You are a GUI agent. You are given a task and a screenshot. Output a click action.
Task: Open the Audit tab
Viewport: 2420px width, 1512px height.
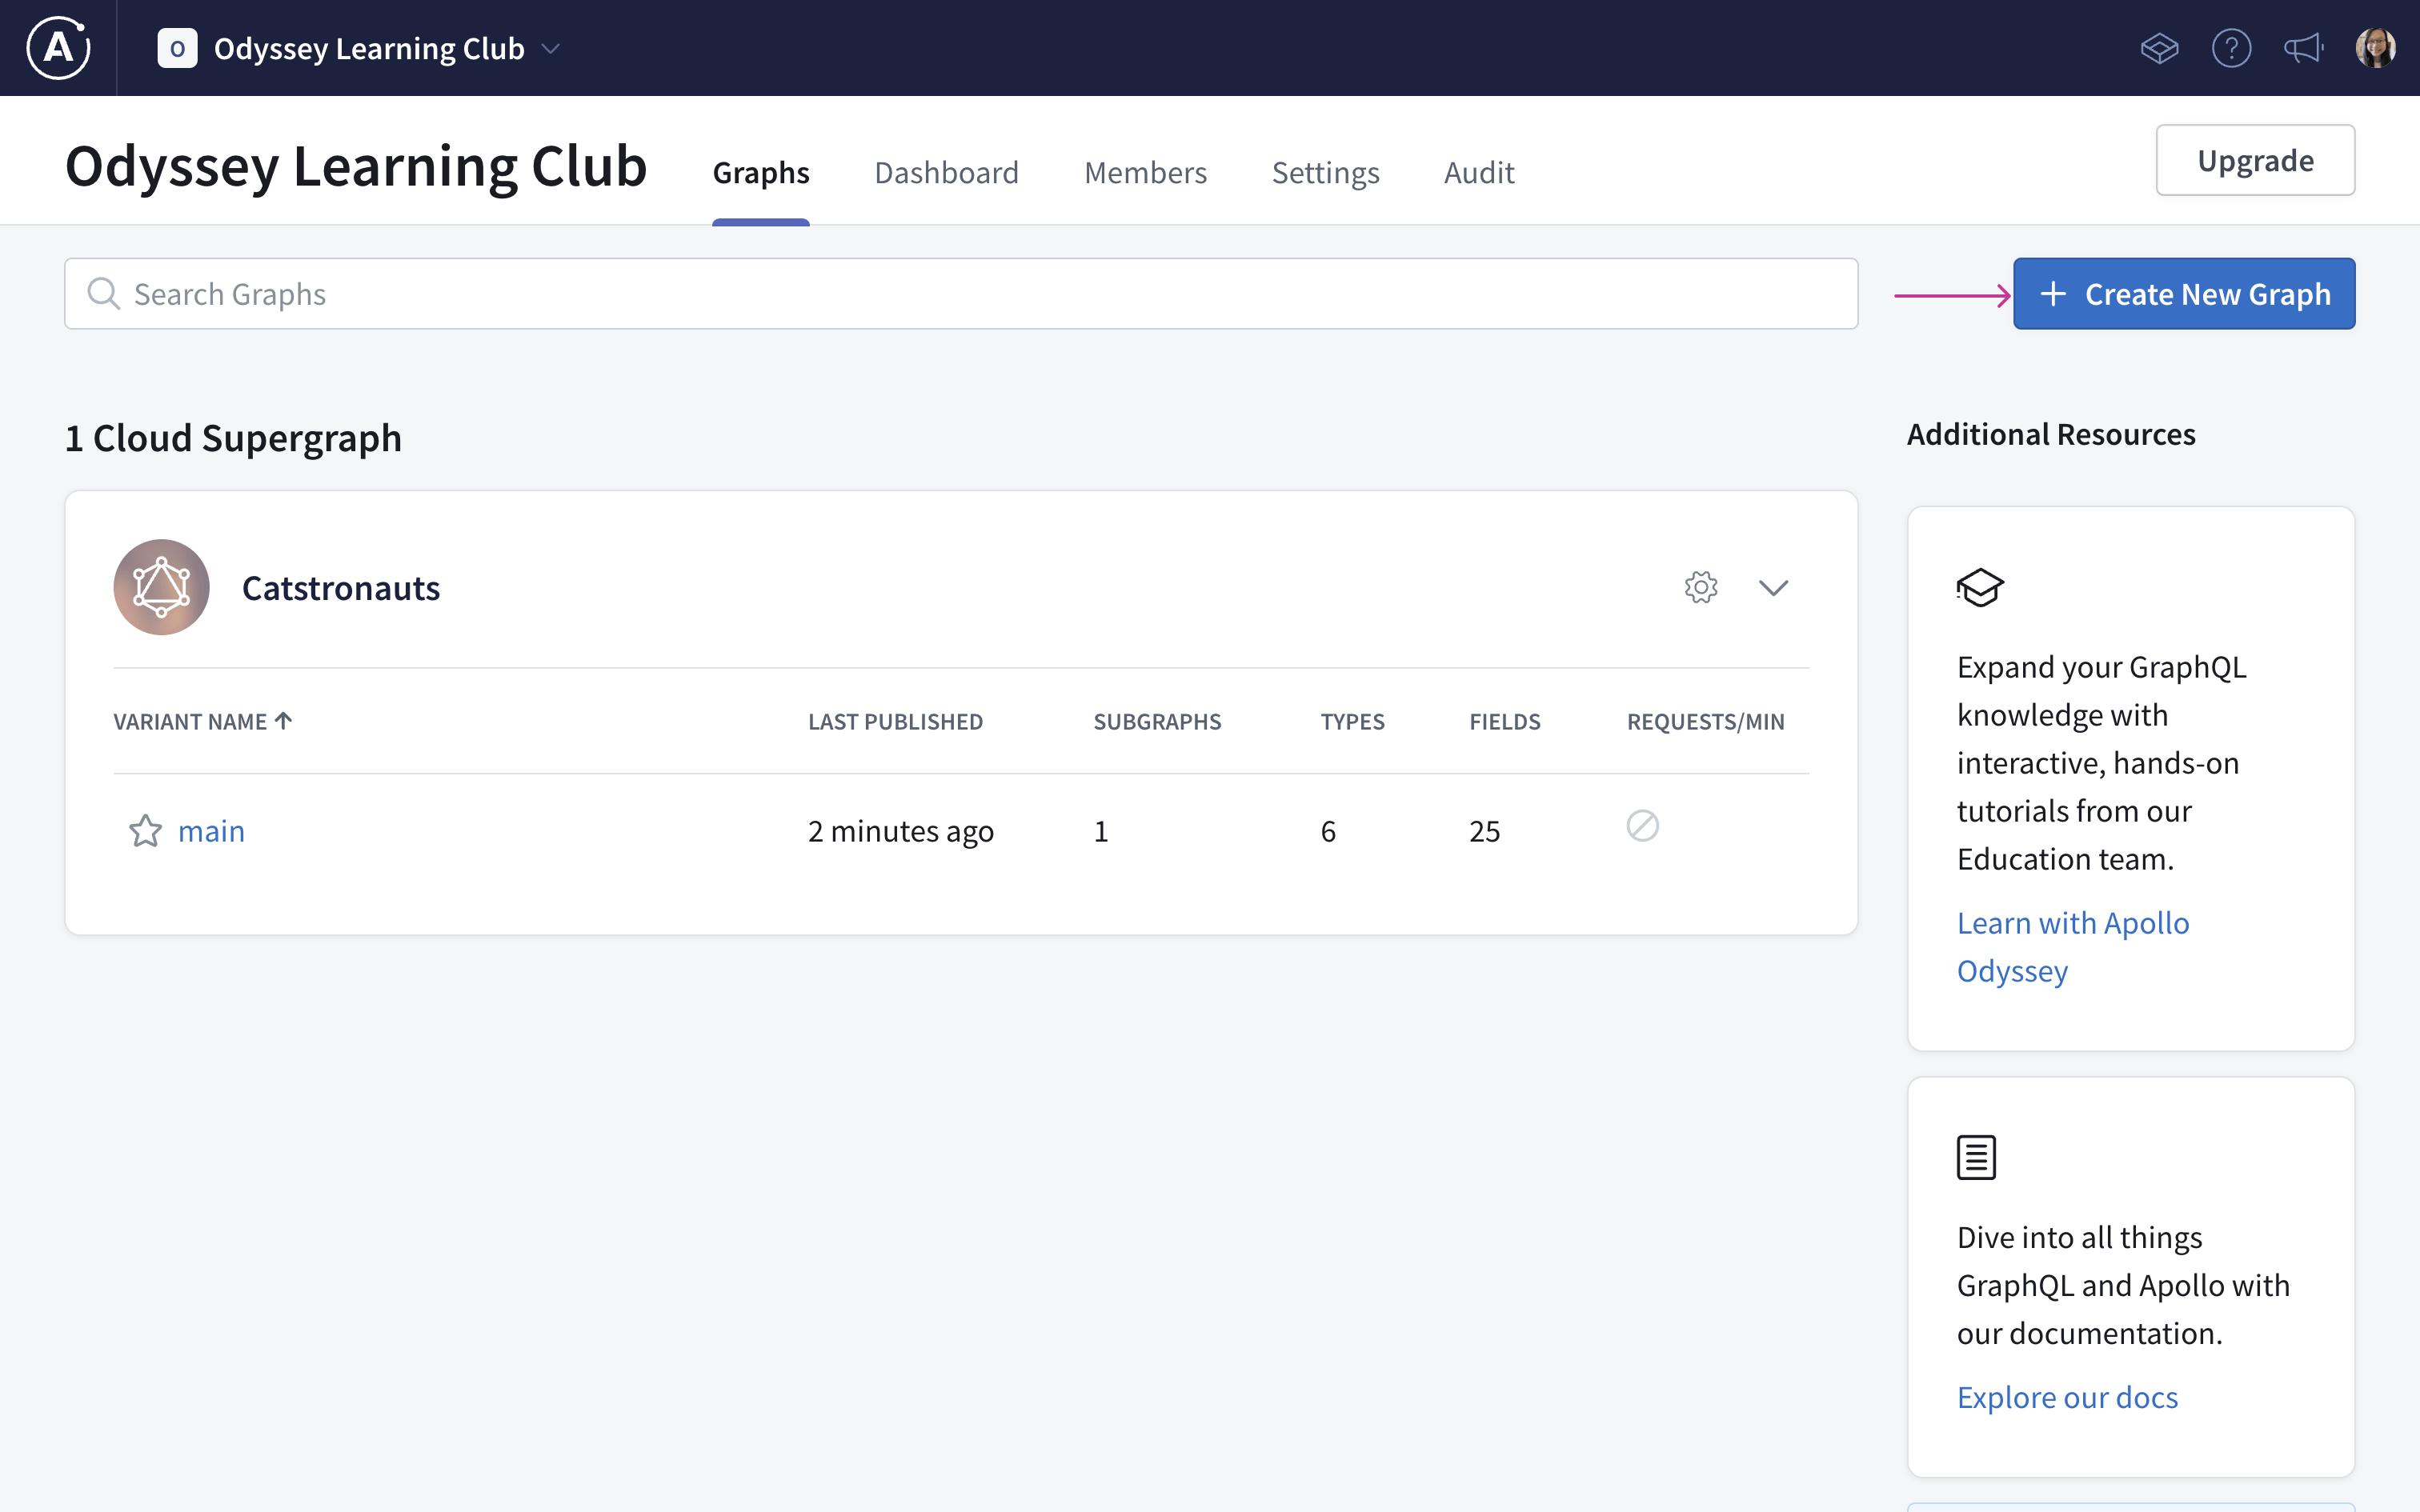click(x=1477, y=170)
